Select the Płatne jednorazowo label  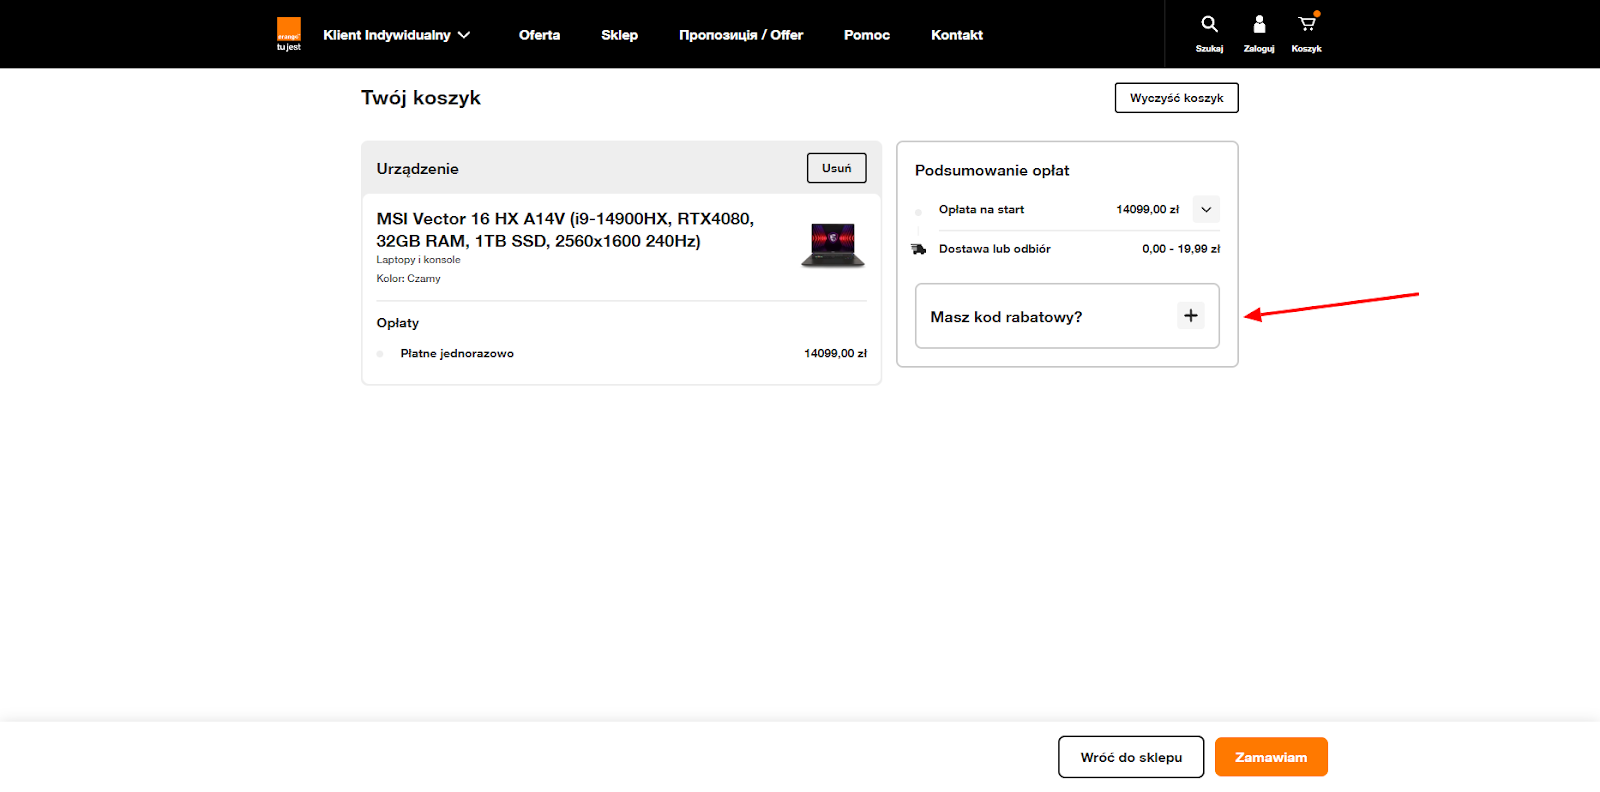[x=457, y=354]
